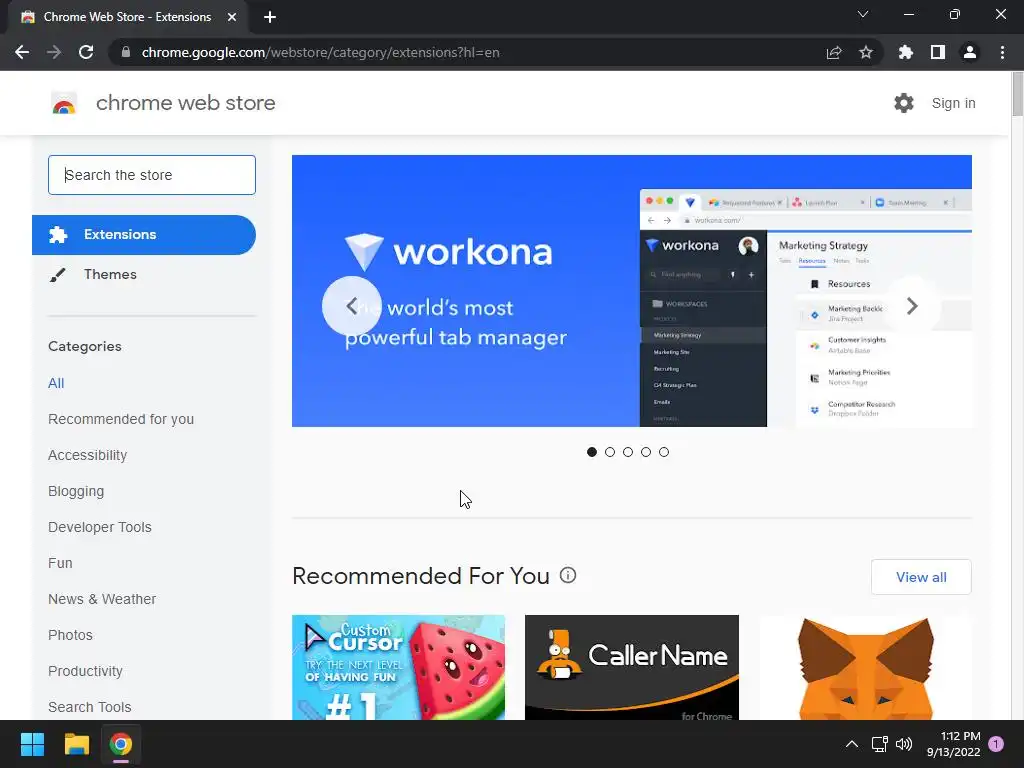This screenshot has width=1024, height=768.
Task: Click the address bar URL
Action: [x=320, y=52]
